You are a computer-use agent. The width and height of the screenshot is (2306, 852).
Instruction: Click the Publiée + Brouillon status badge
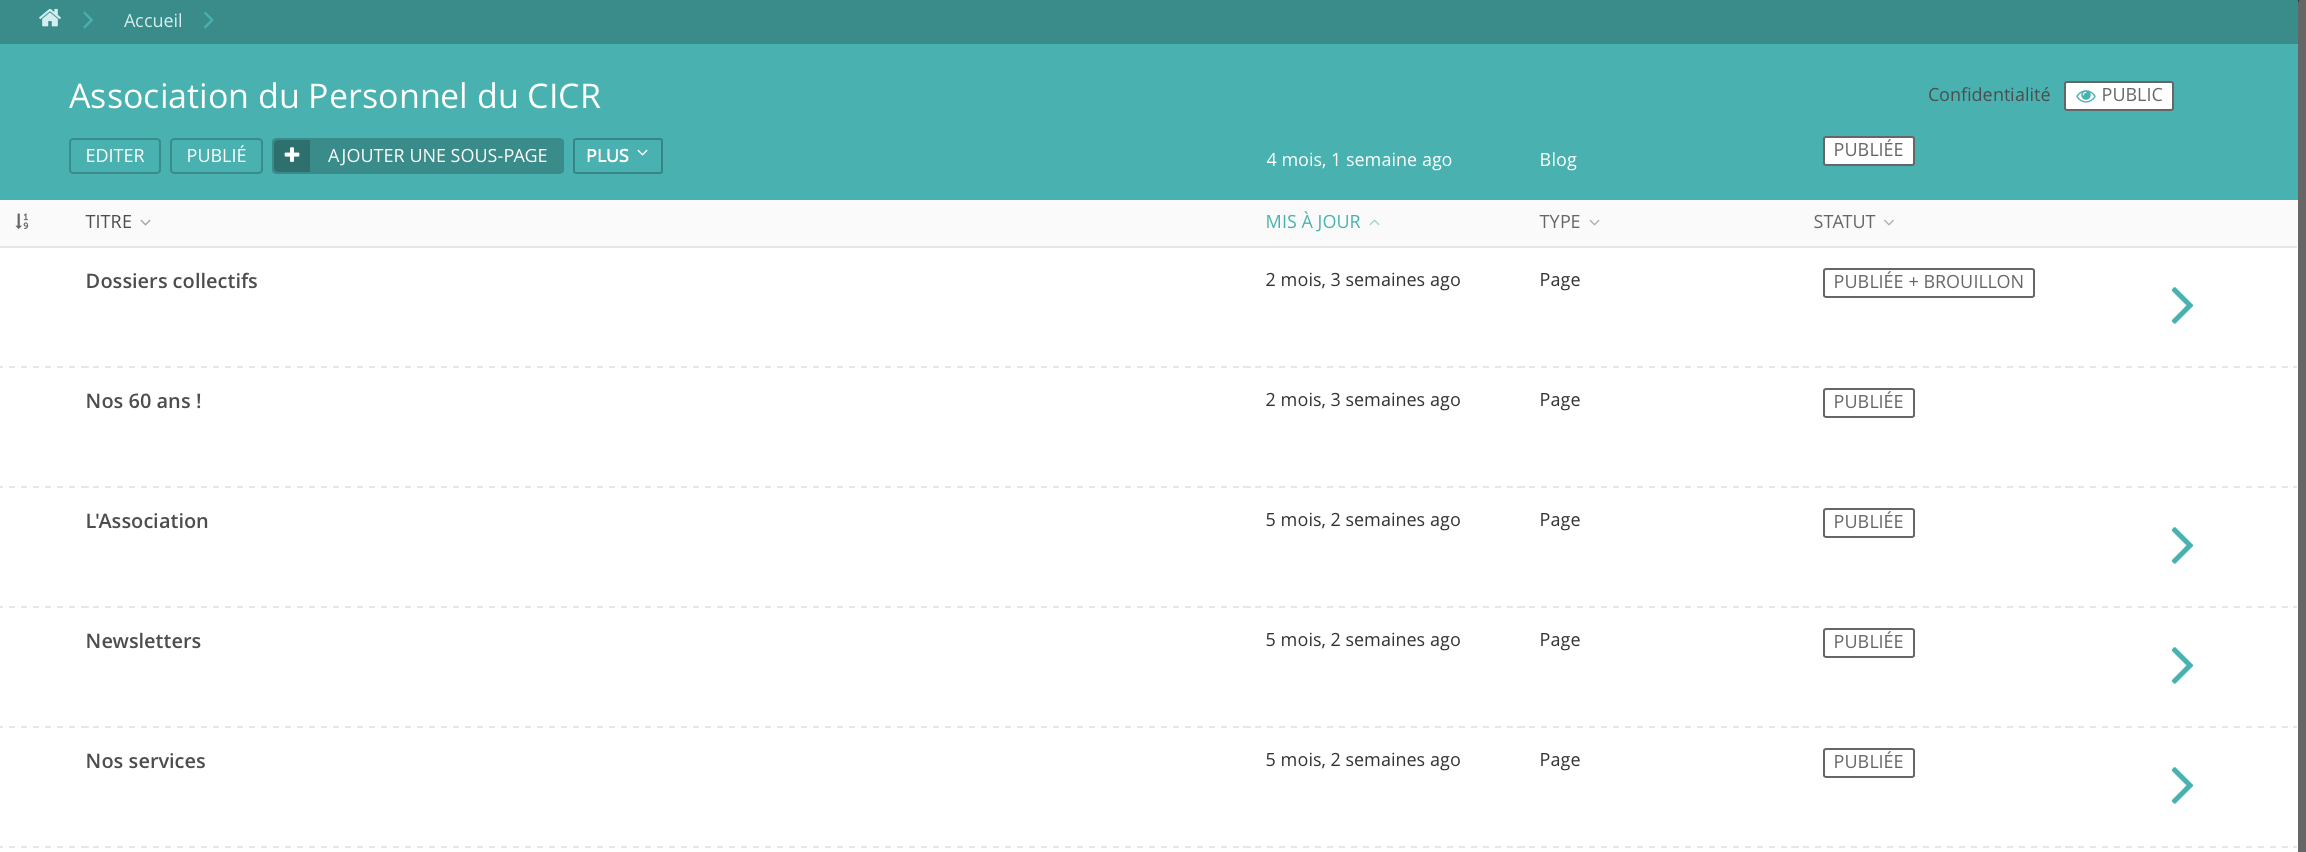pyautogui.click(x=1927, y=282)
